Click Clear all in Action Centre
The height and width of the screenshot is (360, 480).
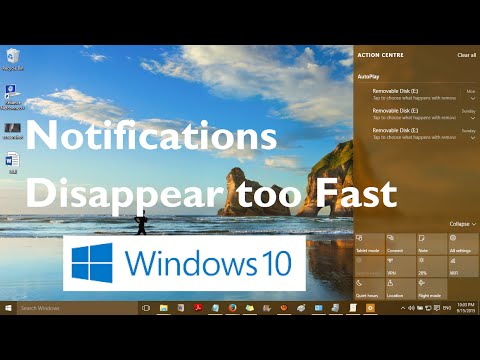(466, 55)
